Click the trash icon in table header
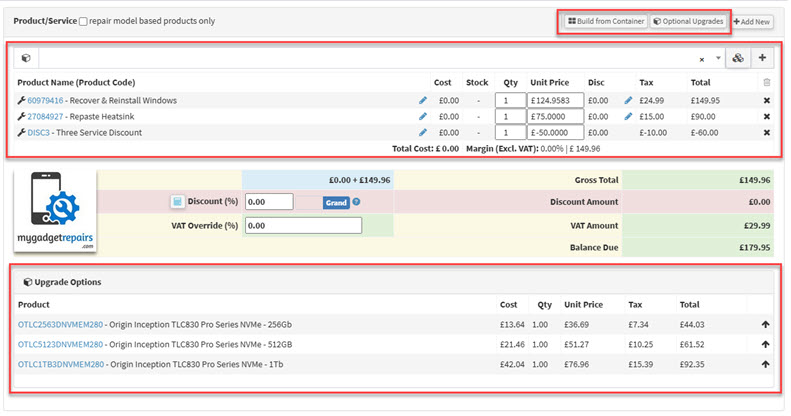 [767, 82]
